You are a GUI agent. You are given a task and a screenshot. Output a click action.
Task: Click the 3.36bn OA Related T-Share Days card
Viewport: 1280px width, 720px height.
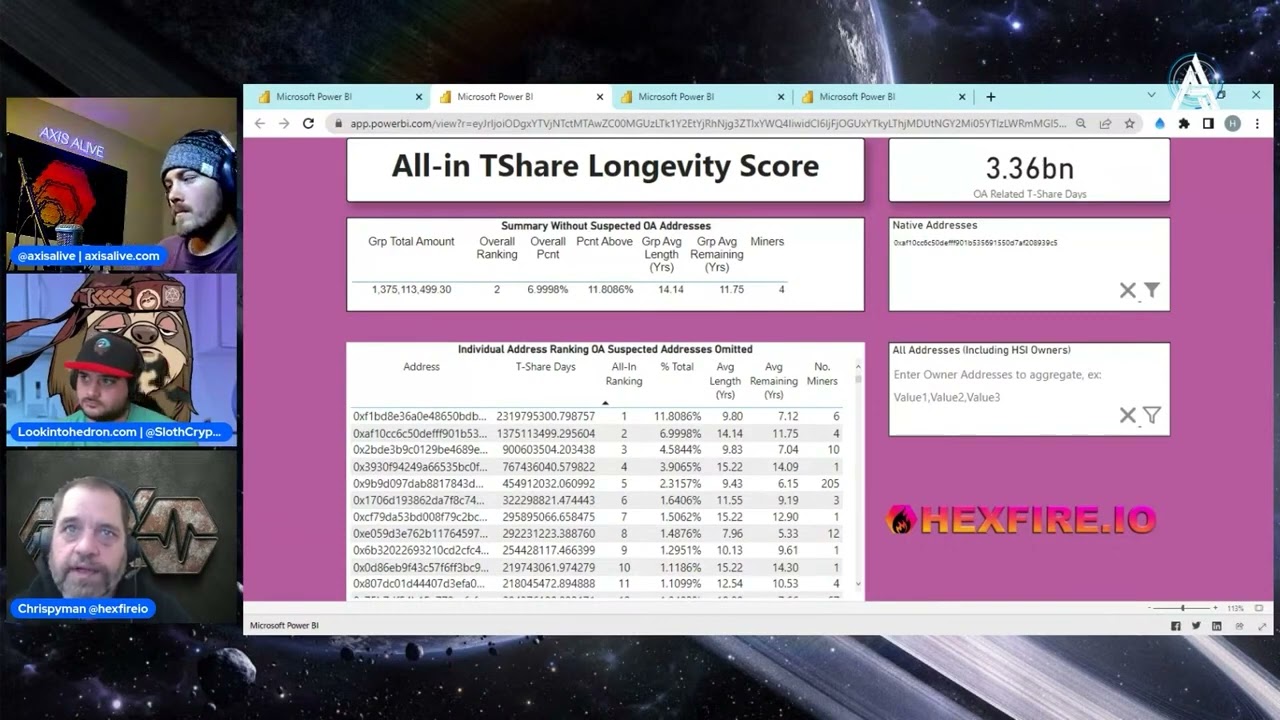tap(1029, 170)
